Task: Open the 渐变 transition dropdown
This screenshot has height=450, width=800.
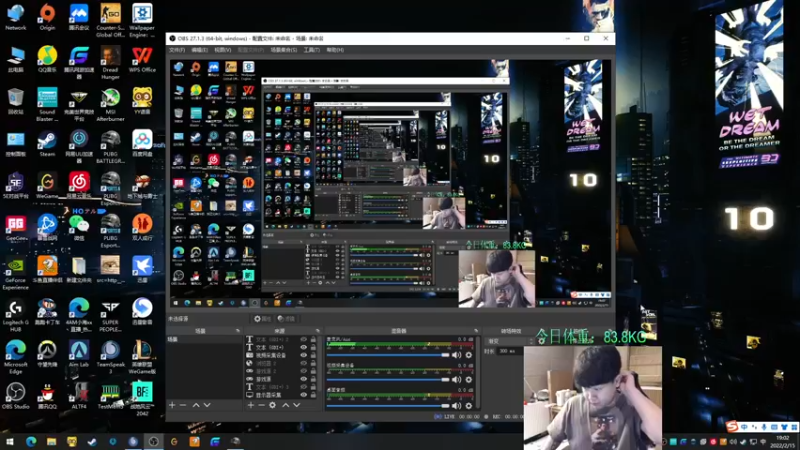Action: pyautogui.click(x=510, y=341)
